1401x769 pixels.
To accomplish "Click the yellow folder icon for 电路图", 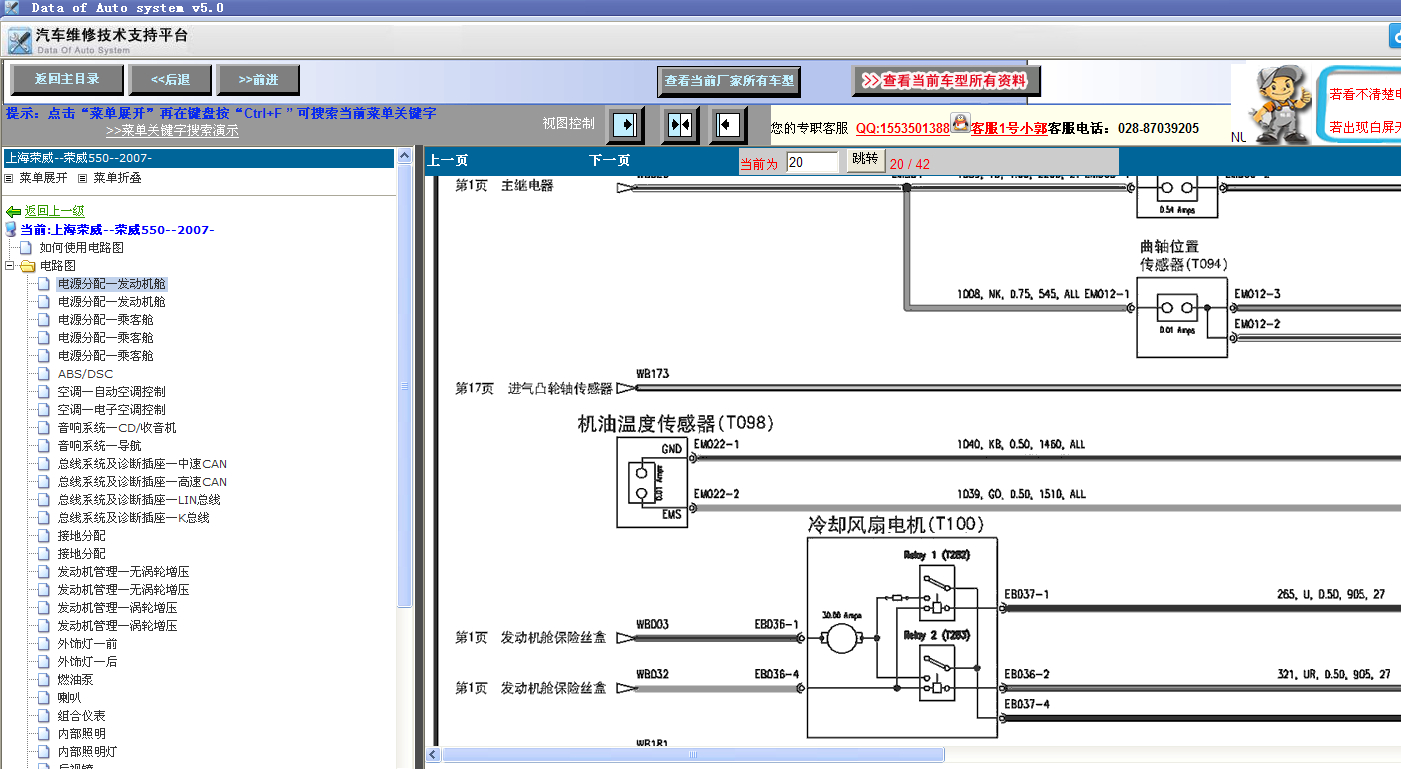I will [x=28, y=266].
